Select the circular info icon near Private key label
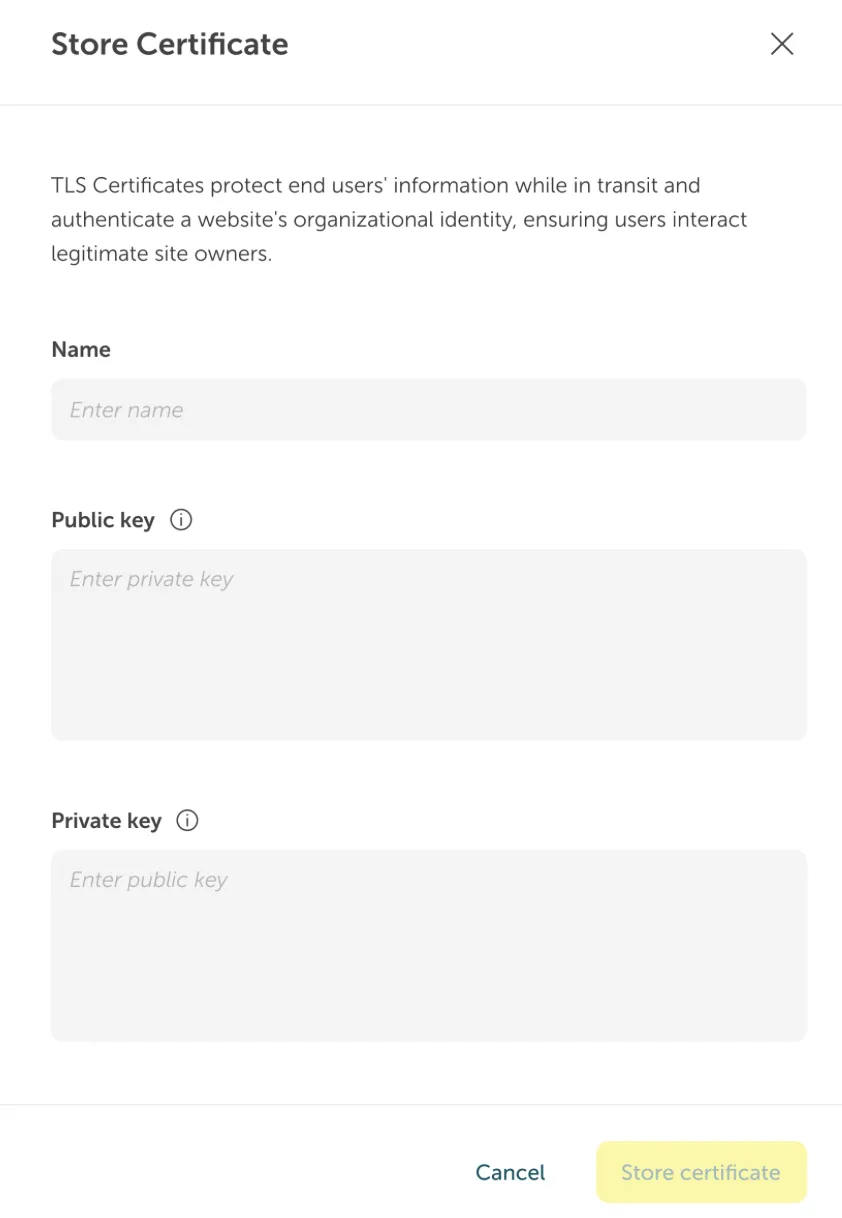This screenshot has height=1218, width=842. 187,820
